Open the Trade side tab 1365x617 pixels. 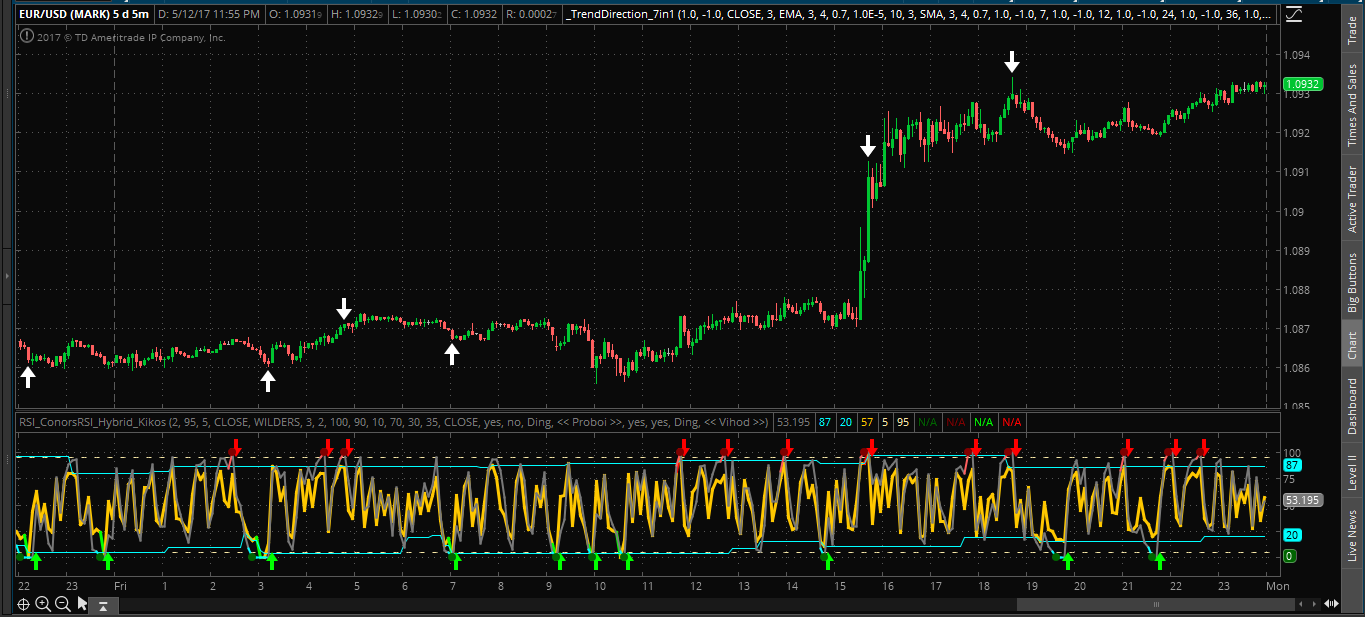click(x=1353, y=28)
